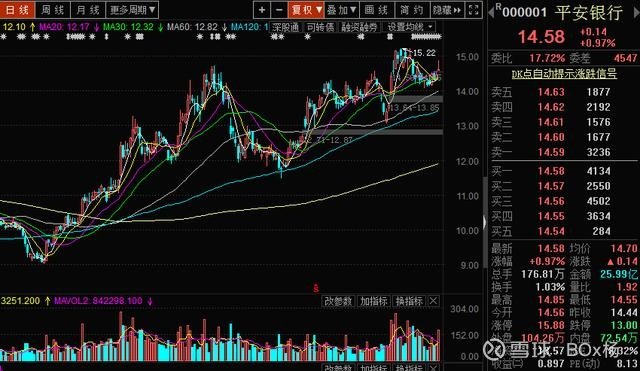The width and height of the screenshot is (640, 371).
Task: Click the 卖一 price 14.59
Action: click(x=551, y=152)
